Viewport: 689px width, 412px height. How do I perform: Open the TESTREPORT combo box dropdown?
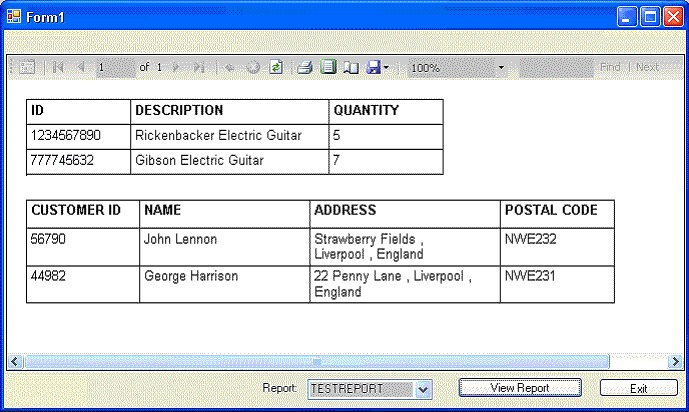423,389
